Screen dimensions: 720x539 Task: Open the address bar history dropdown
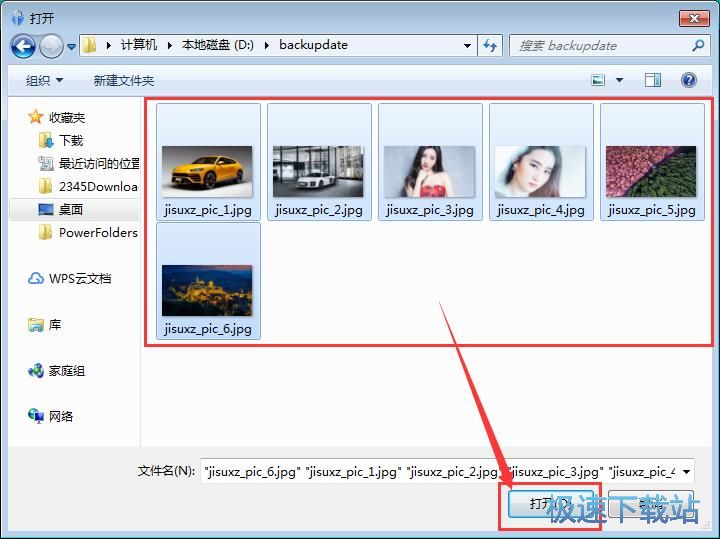click(x=467, y=45)
